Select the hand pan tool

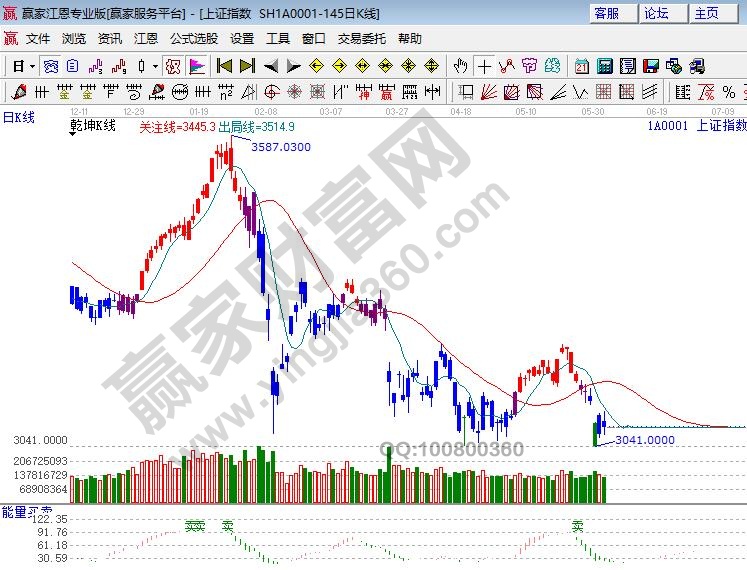[460, 66]
